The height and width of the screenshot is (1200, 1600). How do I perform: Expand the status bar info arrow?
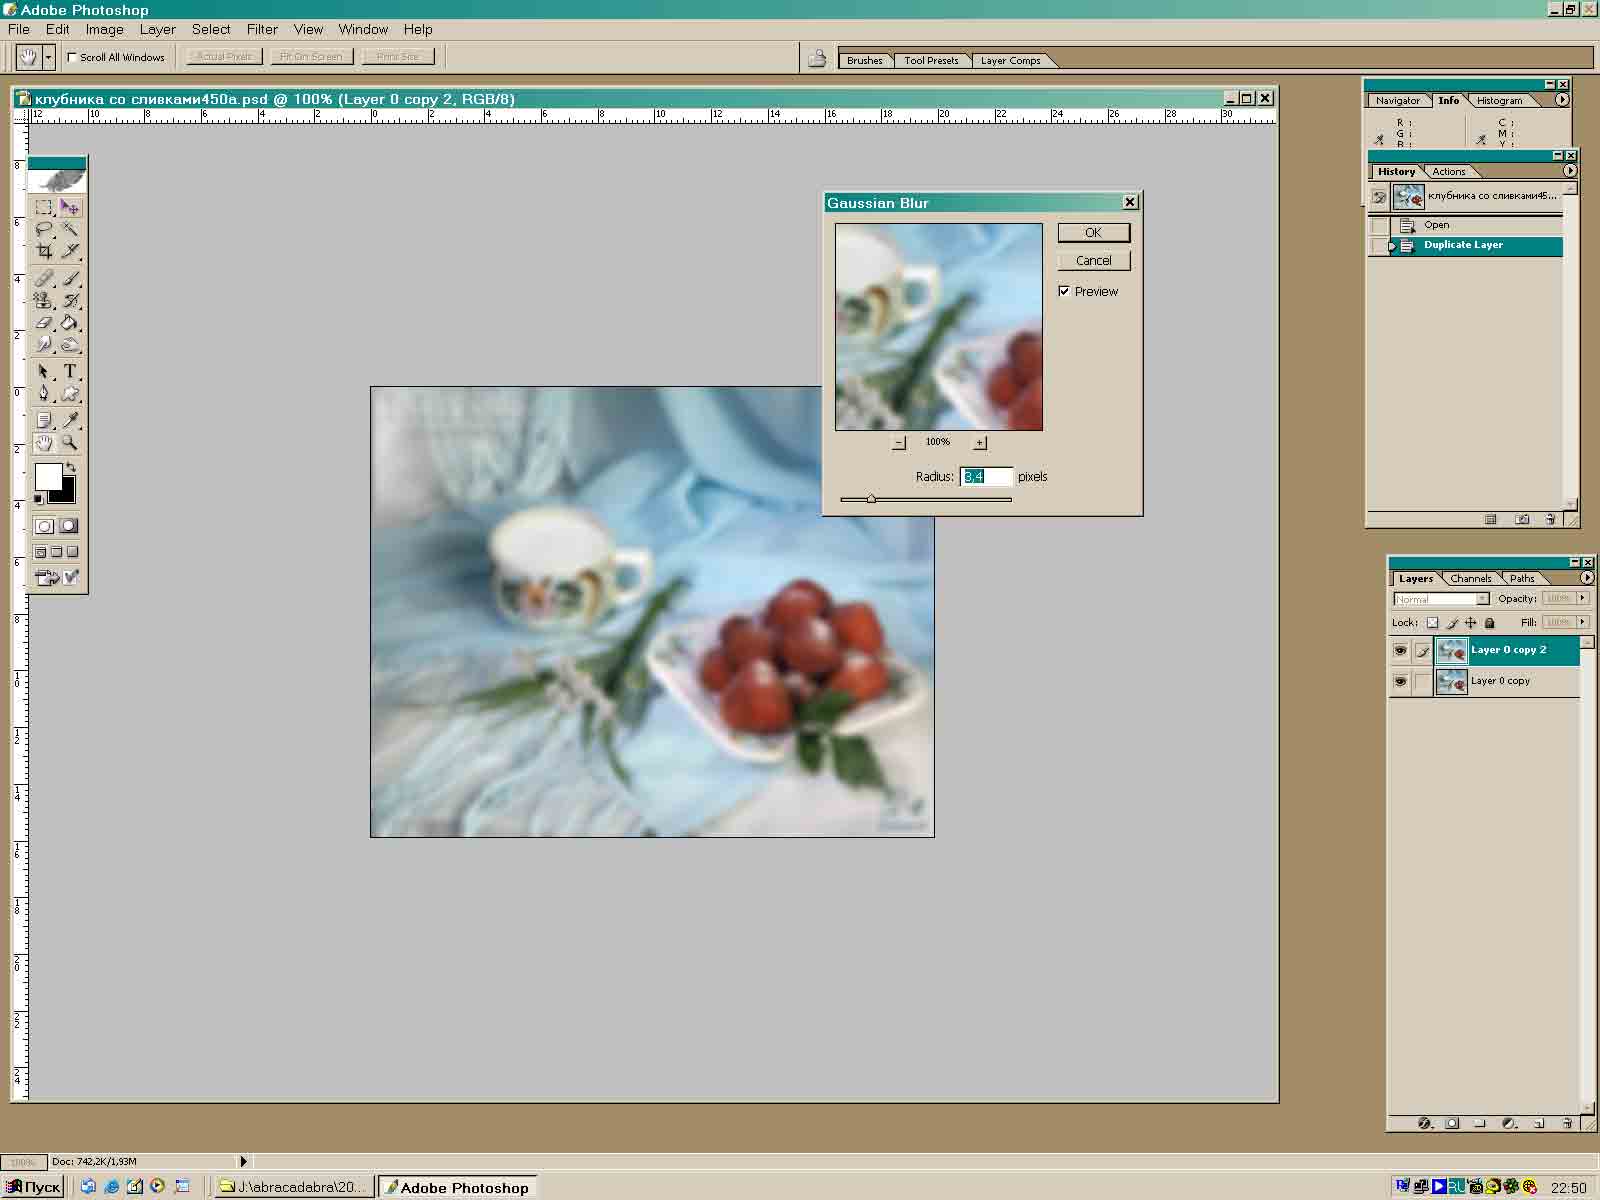(243, 1161)
